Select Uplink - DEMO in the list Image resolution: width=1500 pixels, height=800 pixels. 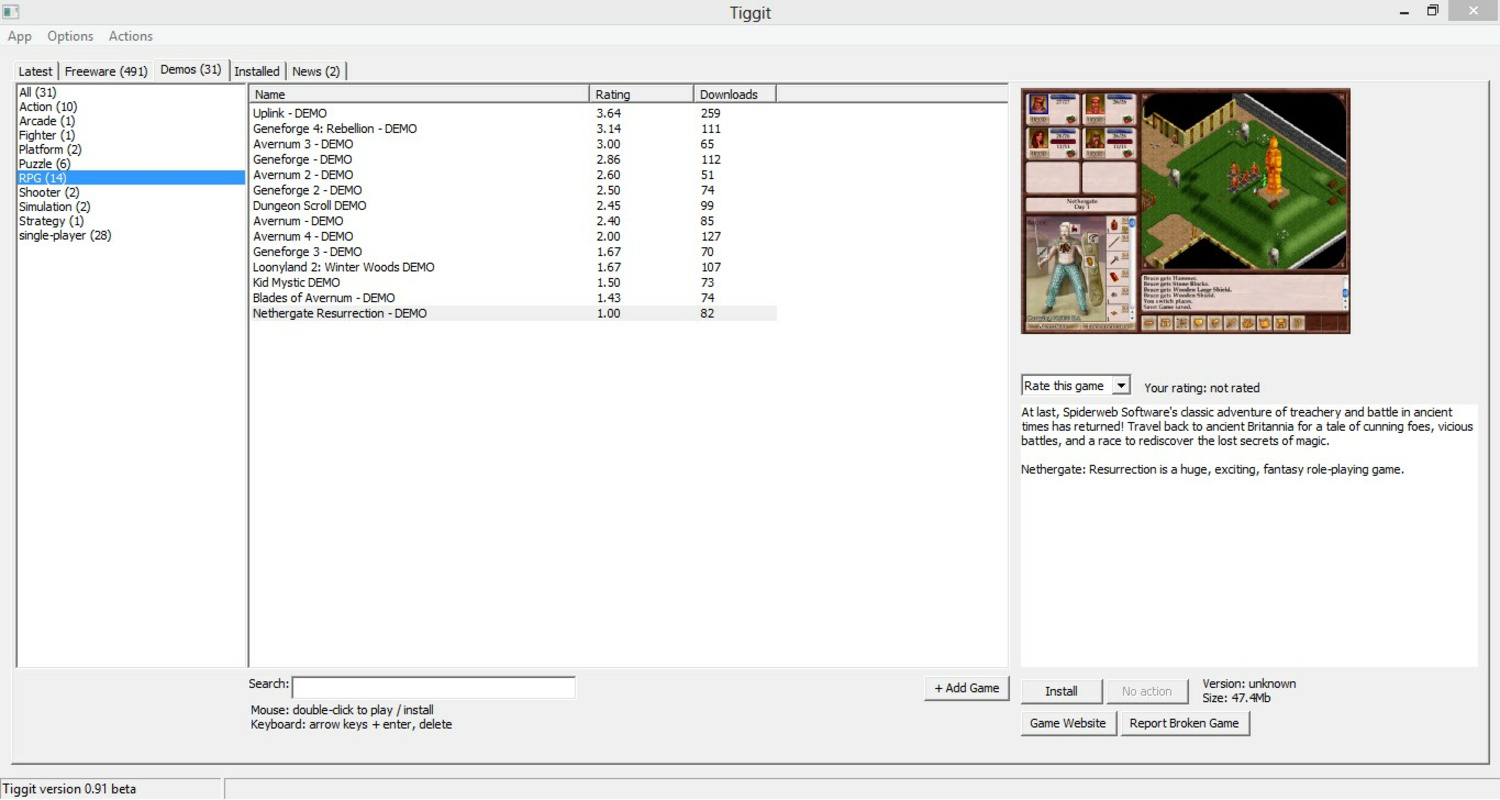(x=513, y=113)
